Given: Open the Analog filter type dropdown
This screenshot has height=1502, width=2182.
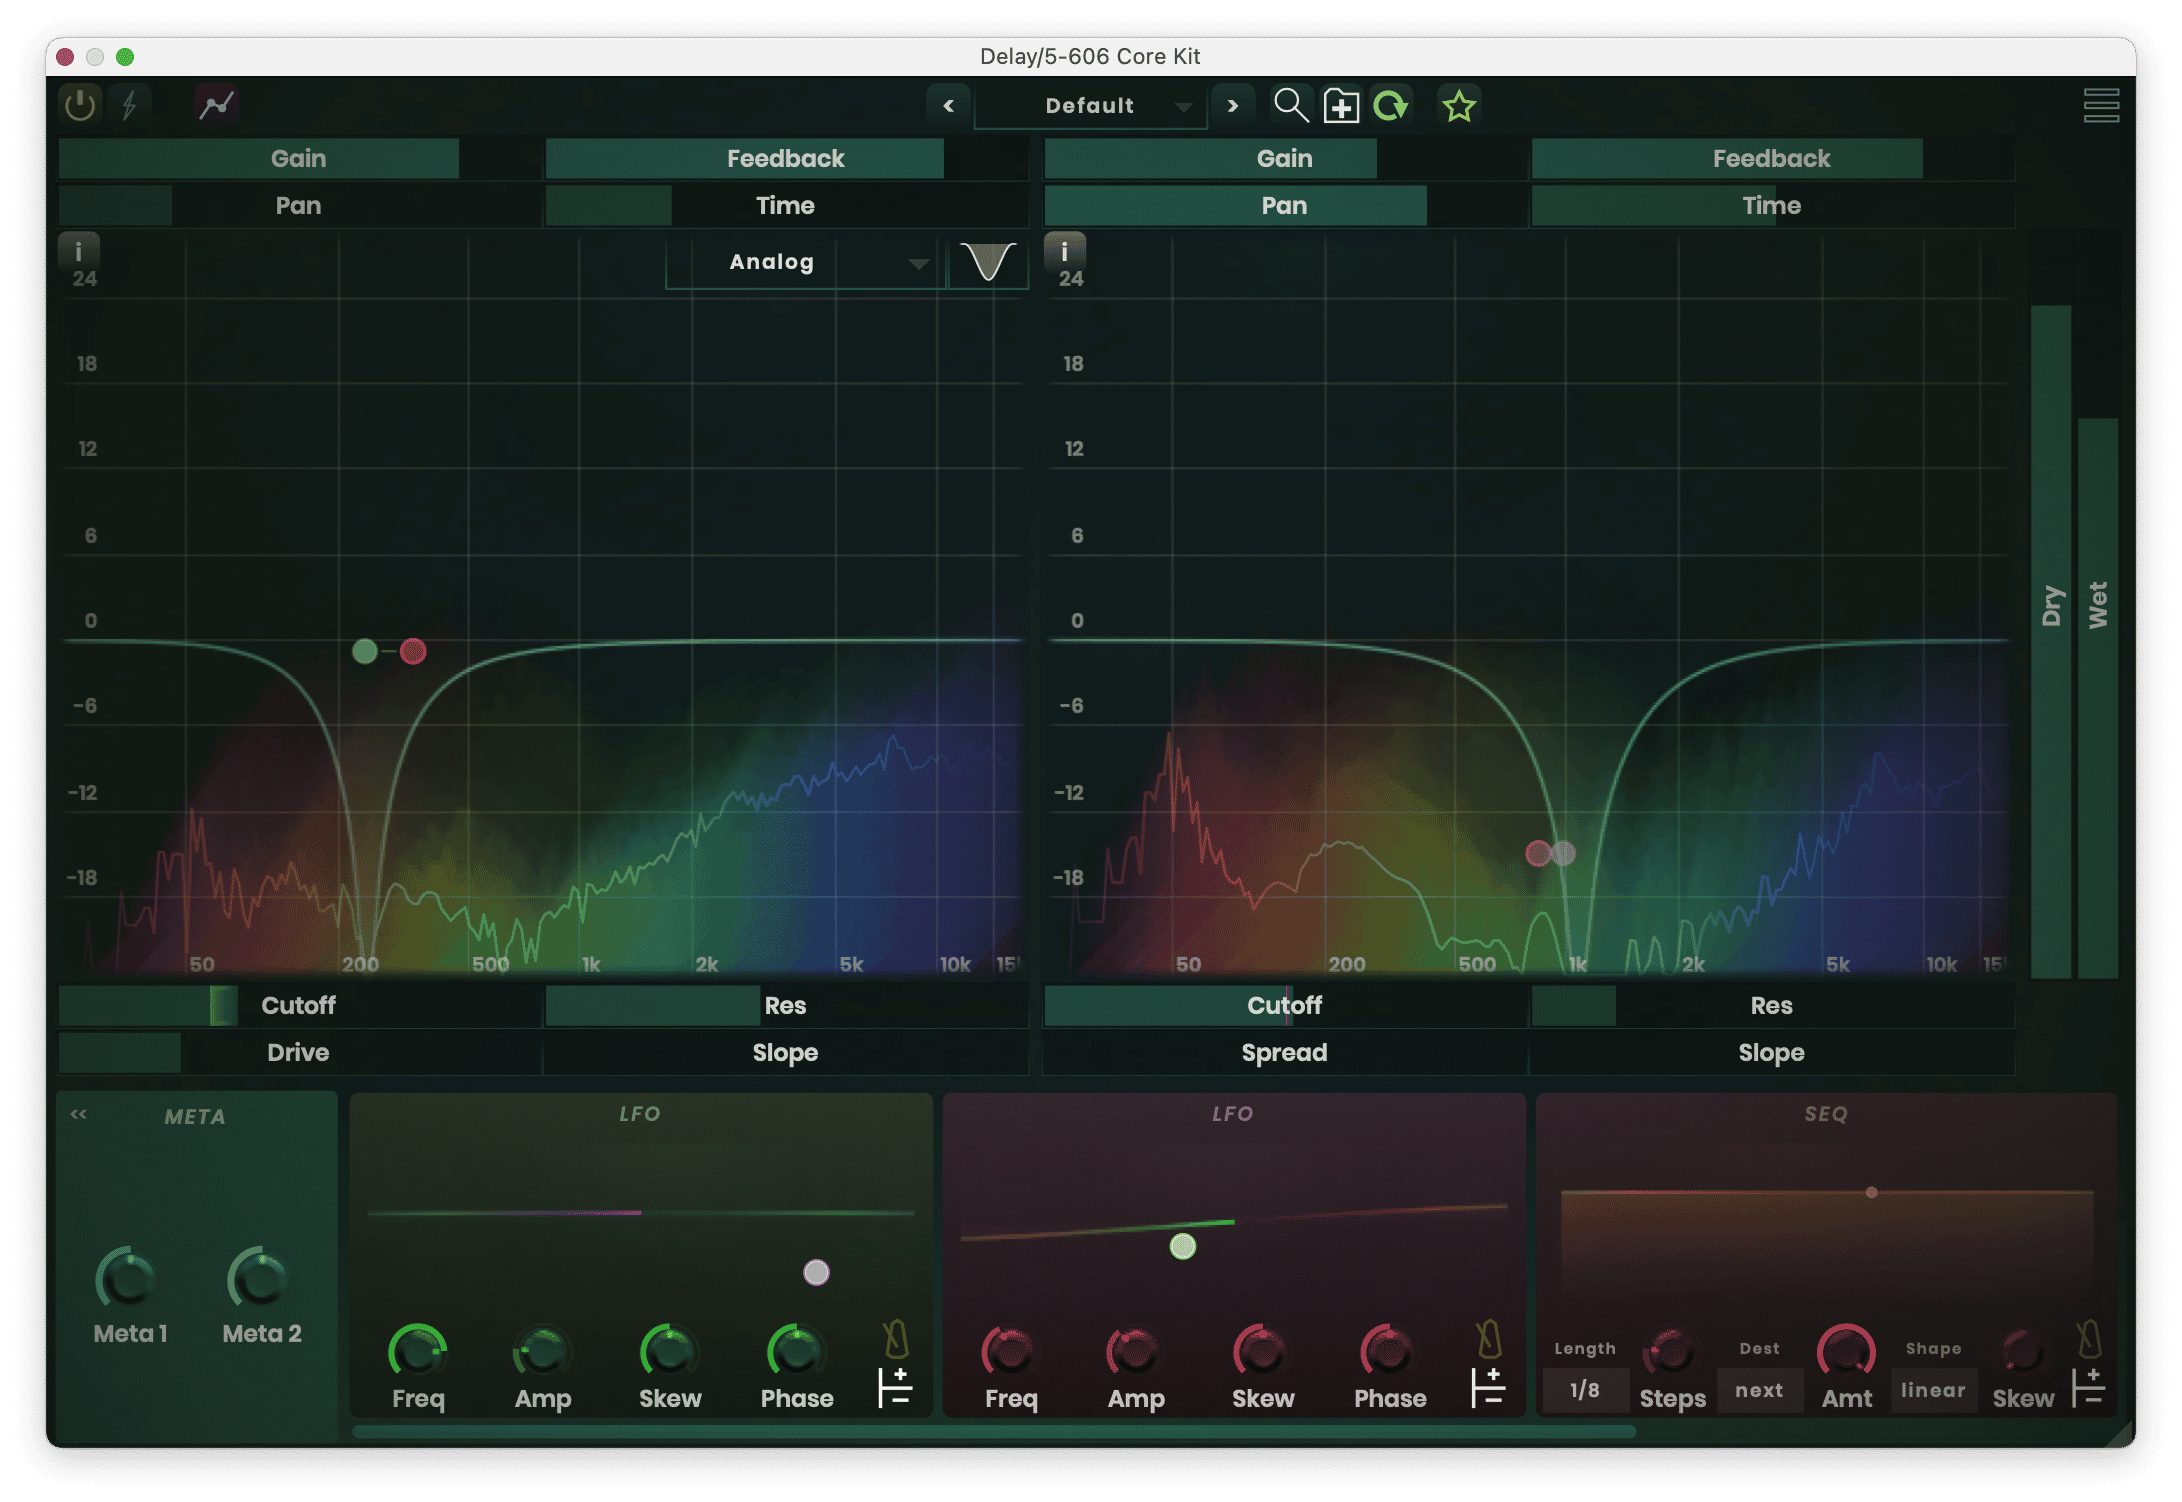Looking at the screenshot, I should click(805, 262).
